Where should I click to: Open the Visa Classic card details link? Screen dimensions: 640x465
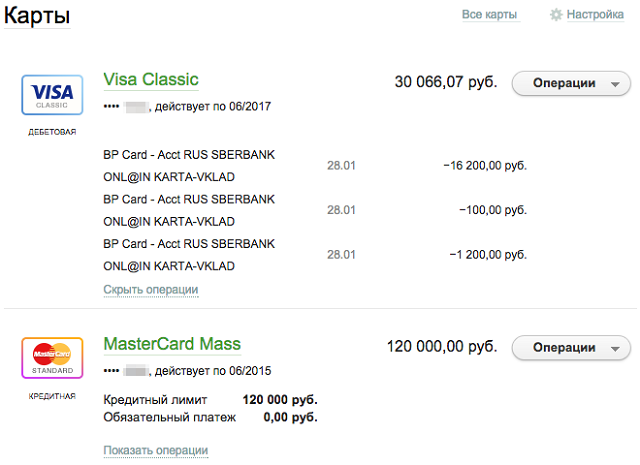151,80
